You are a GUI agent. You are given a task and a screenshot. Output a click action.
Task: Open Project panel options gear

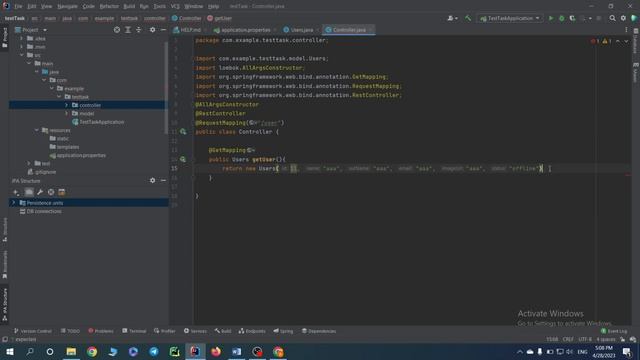(x=152, y=30)
